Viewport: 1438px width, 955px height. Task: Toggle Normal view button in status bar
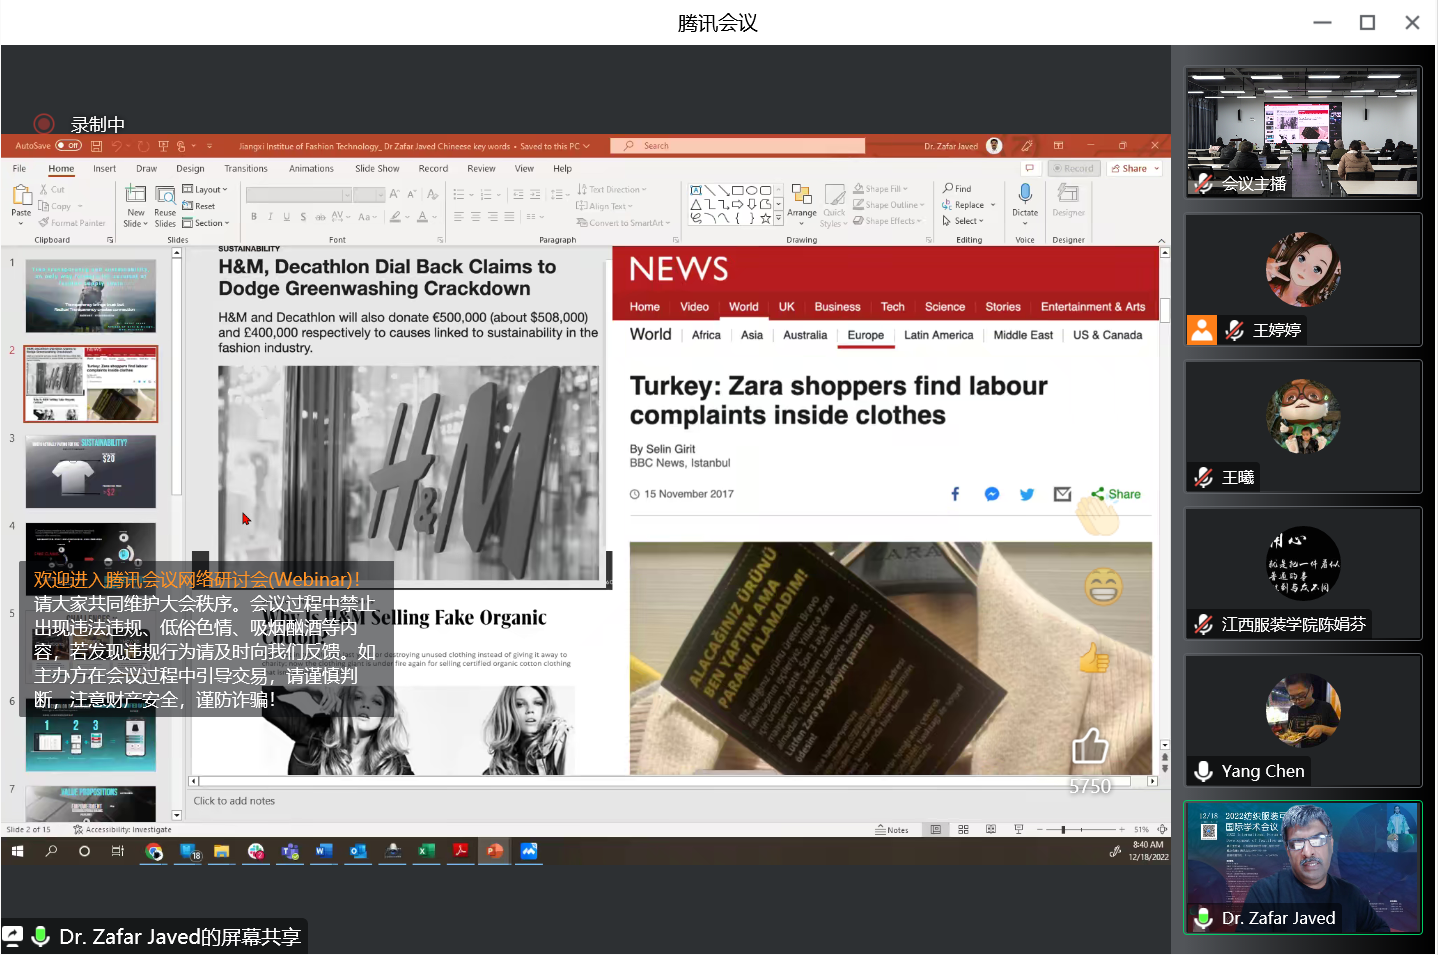(935, 830)
